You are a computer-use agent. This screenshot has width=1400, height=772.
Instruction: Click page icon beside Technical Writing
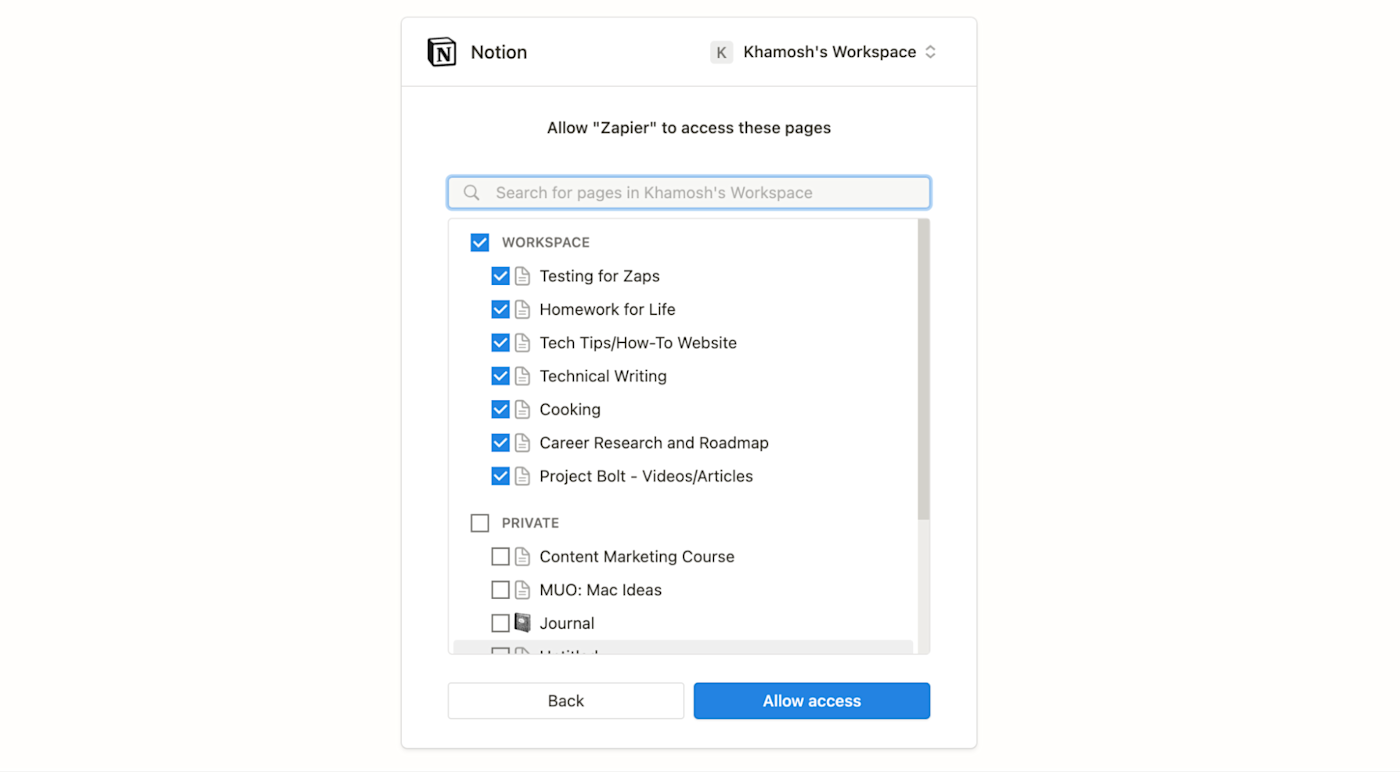[522, 376]
